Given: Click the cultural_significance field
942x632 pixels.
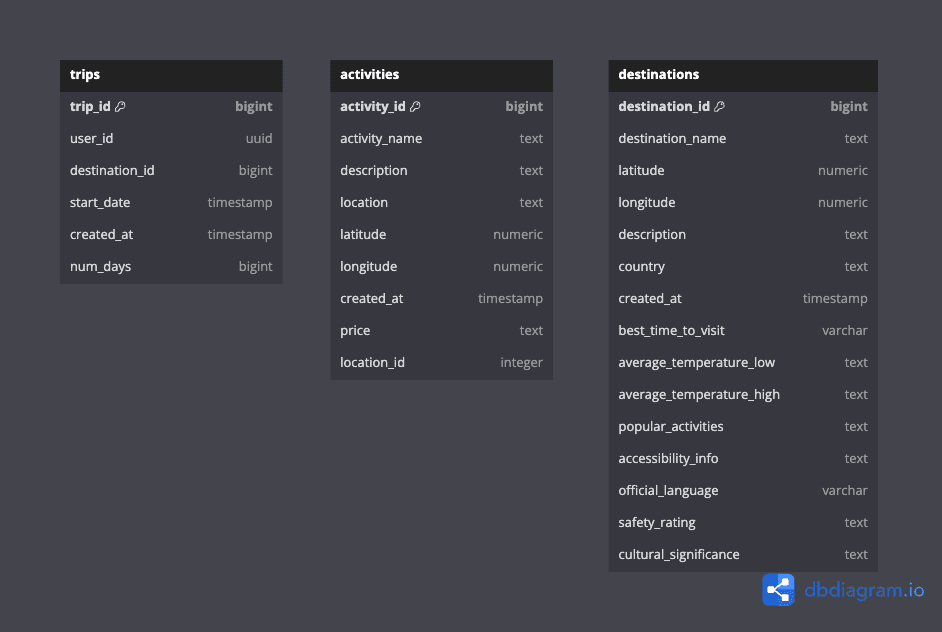Looking at the screenshot, I should pos(743,555).
